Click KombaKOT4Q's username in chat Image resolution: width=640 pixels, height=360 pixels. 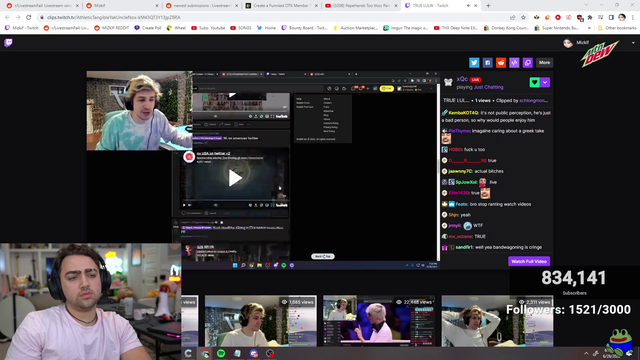tap(463, 113)
